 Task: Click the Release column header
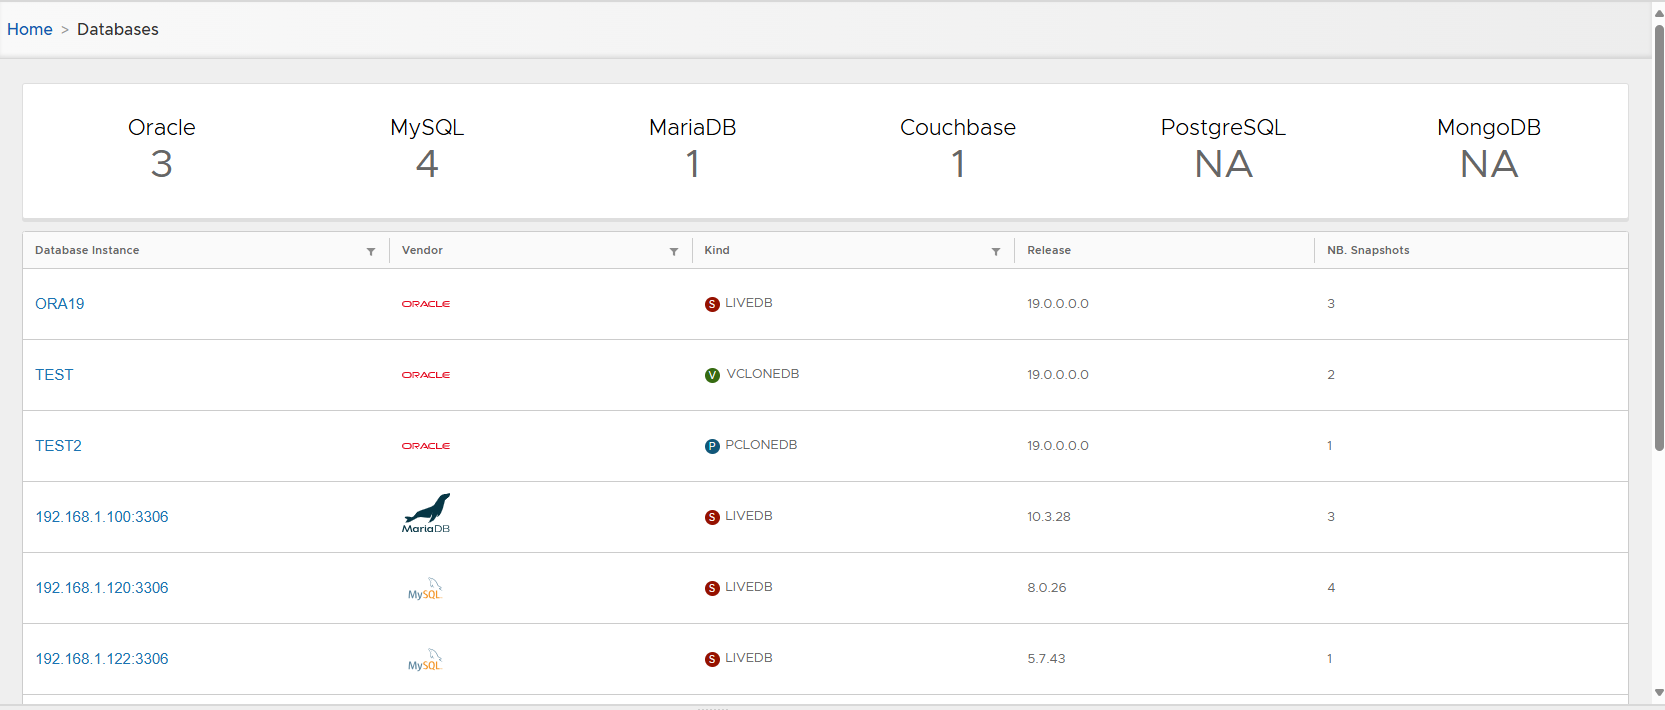(x=1049, y=251)
